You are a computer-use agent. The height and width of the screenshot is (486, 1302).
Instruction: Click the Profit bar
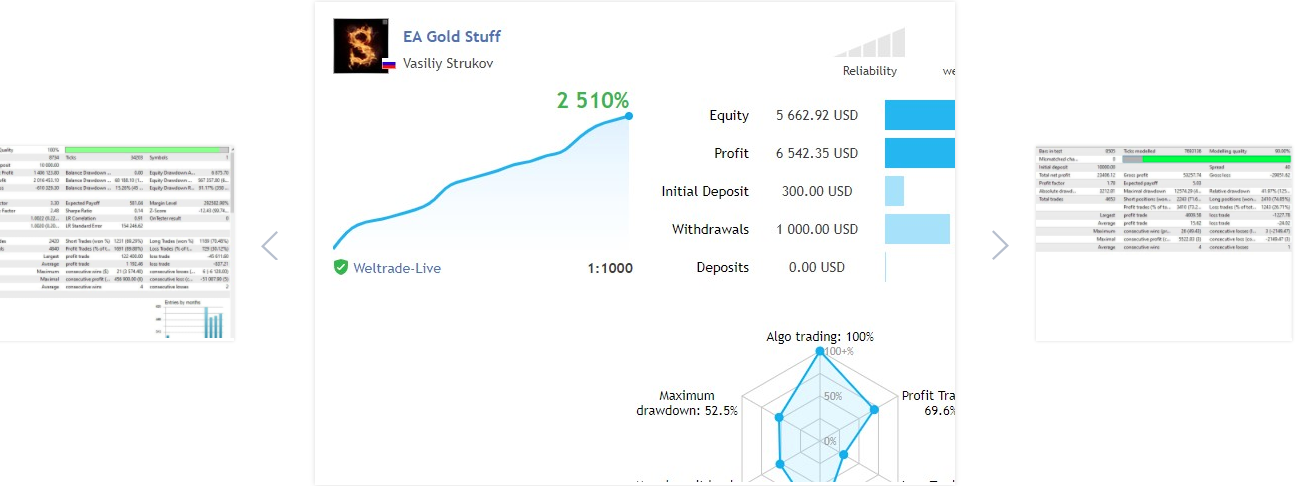[x=920, y=153]
